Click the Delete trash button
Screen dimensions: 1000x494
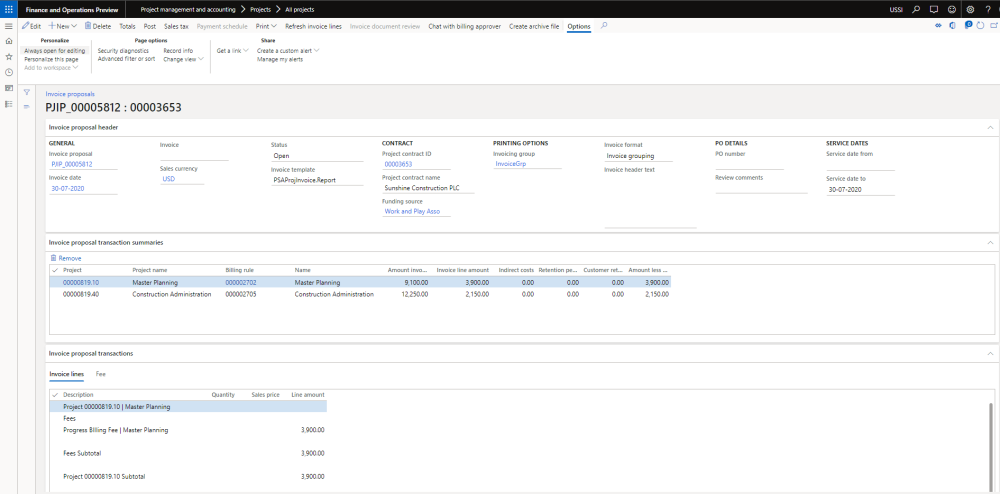tap(98, 25)
